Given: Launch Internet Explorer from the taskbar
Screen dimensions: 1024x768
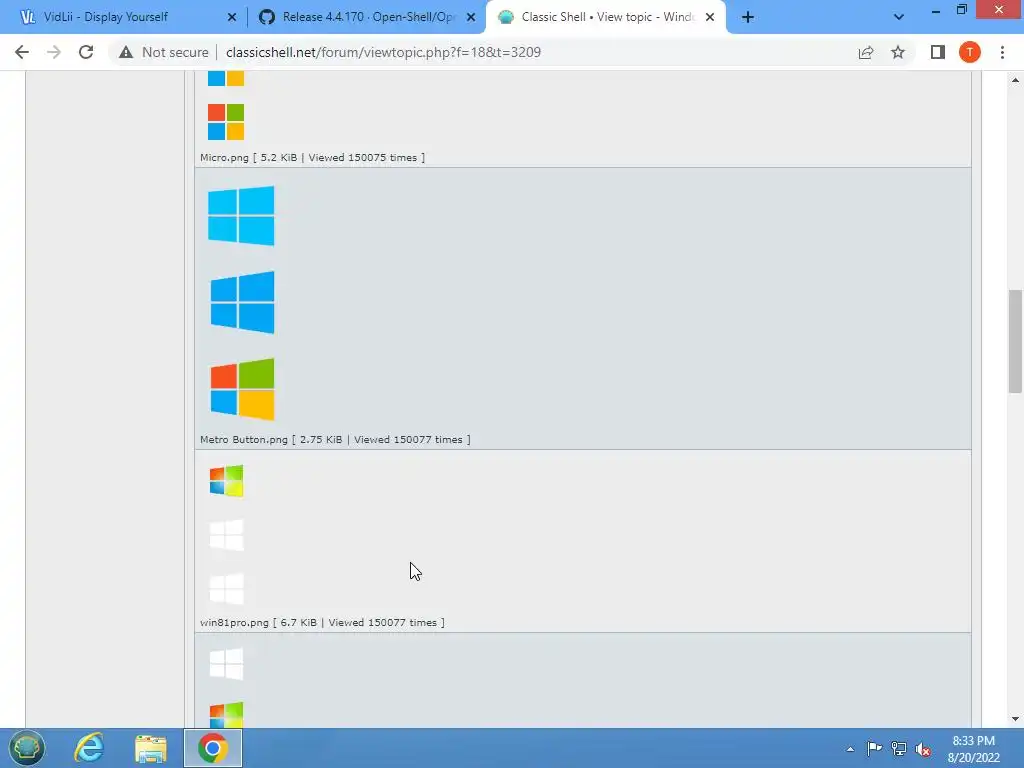Looking at the screenshot, I should 89,748.
